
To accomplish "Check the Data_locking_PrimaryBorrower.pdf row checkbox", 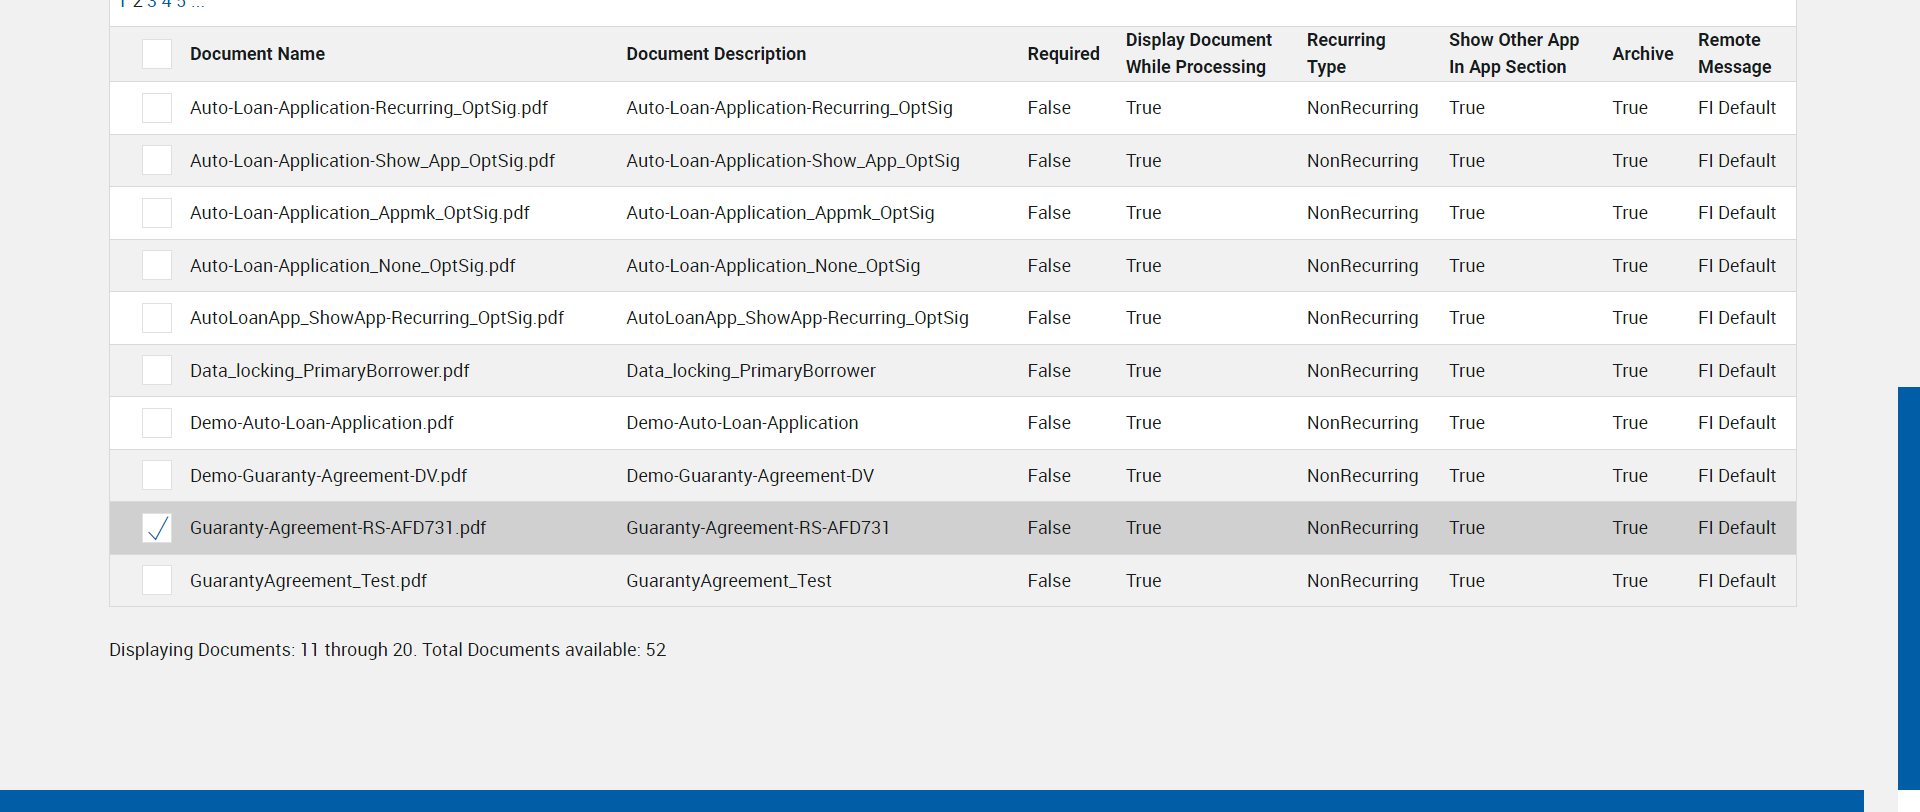I will [157, 371].
